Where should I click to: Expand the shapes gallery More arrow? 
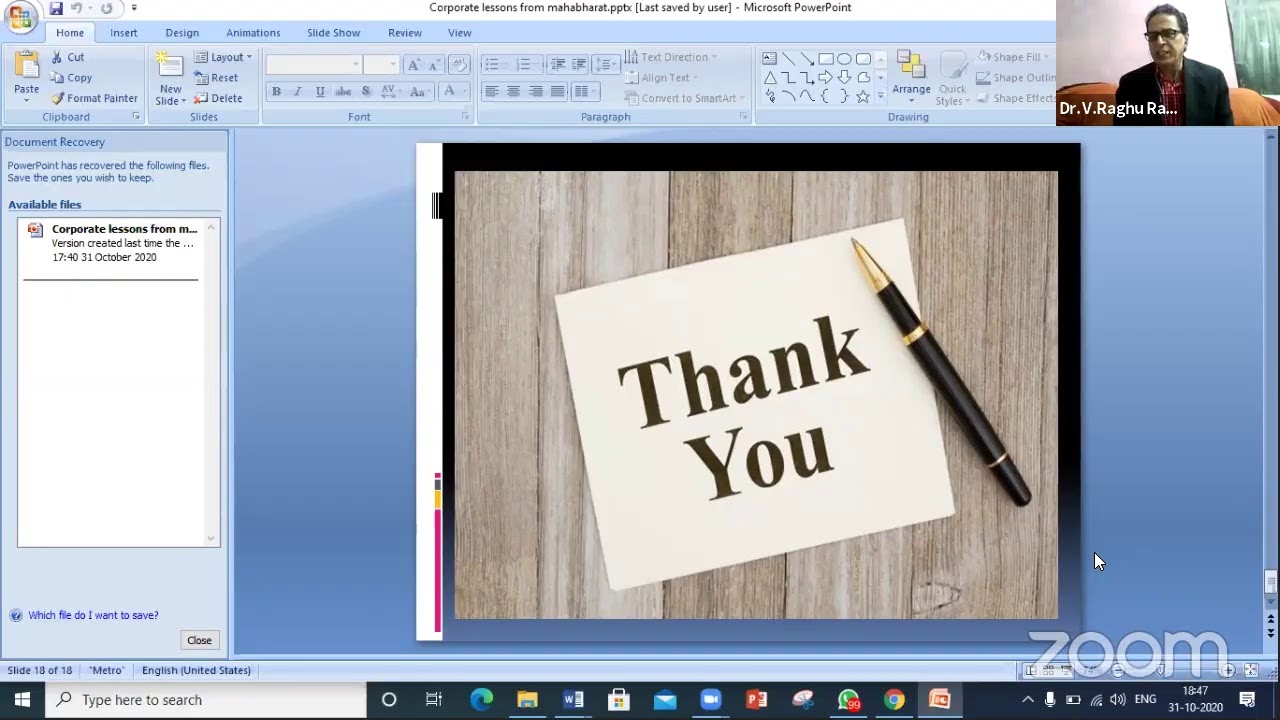pos(880,97)
